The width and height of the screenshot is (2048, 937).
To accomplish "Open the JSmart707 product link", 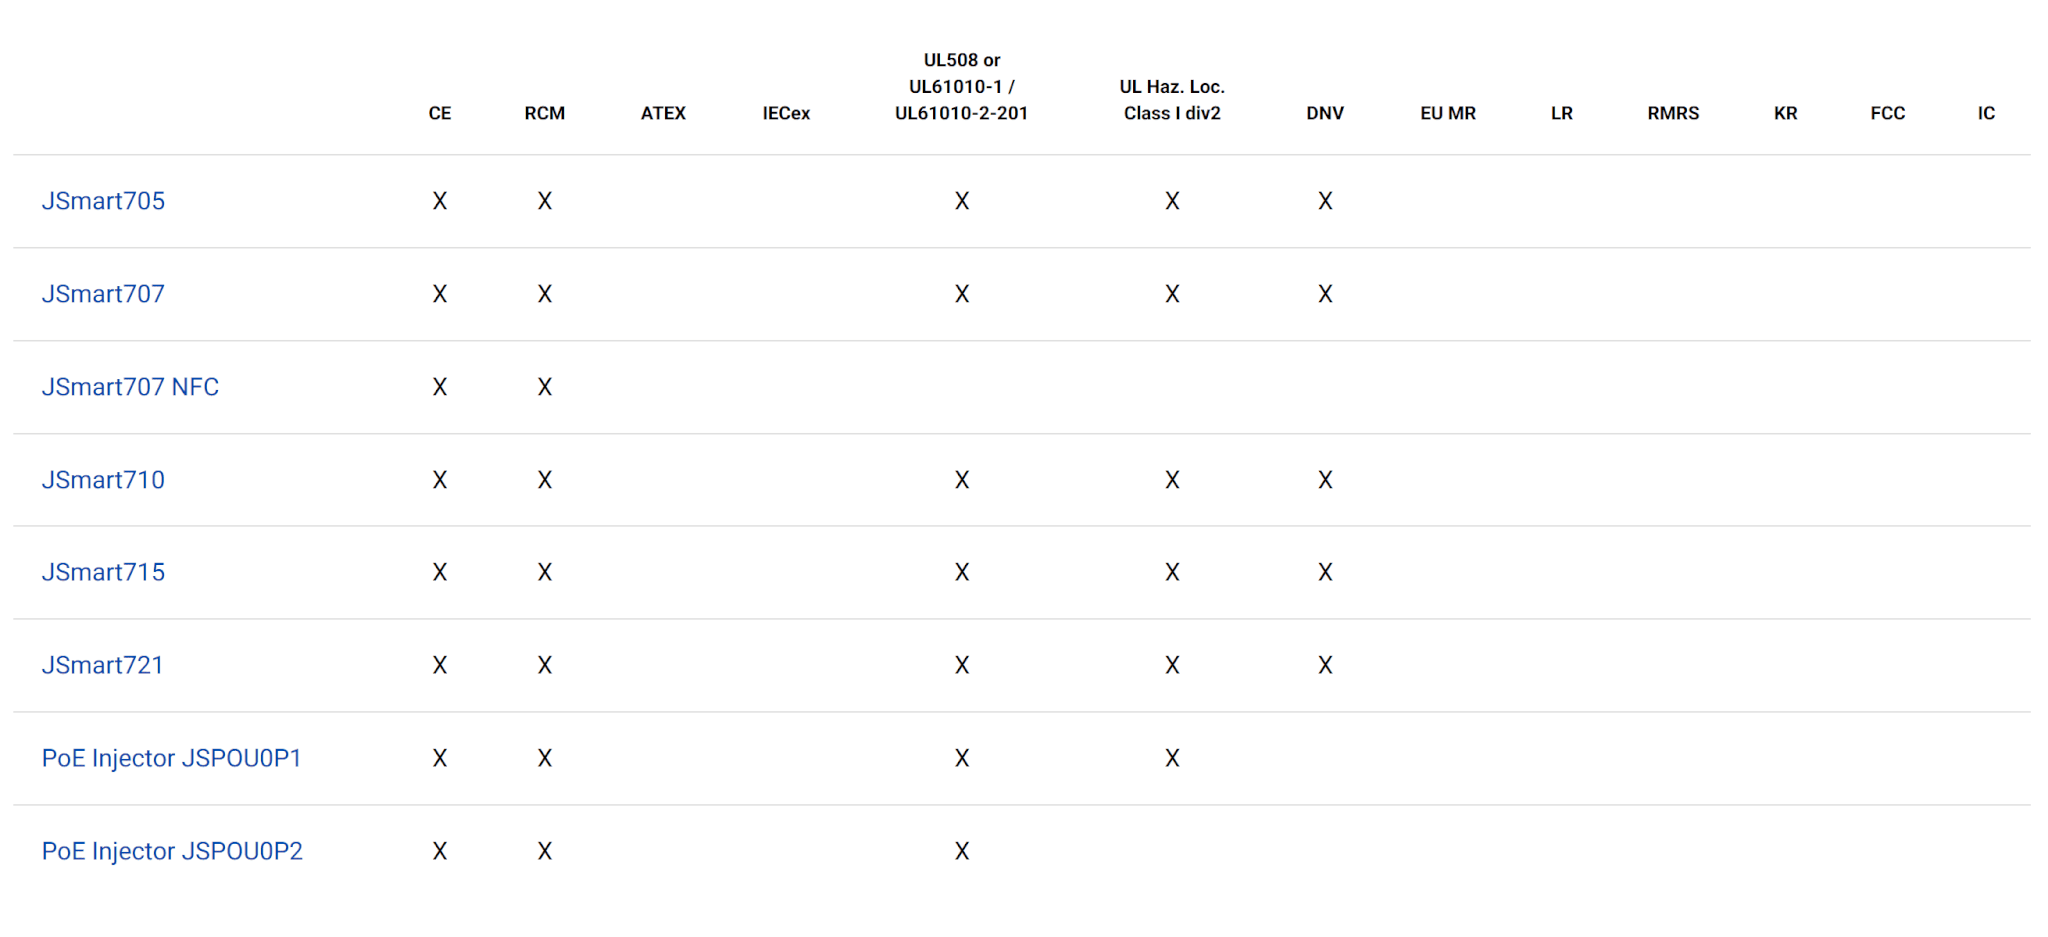I will (x=103, y=294).
